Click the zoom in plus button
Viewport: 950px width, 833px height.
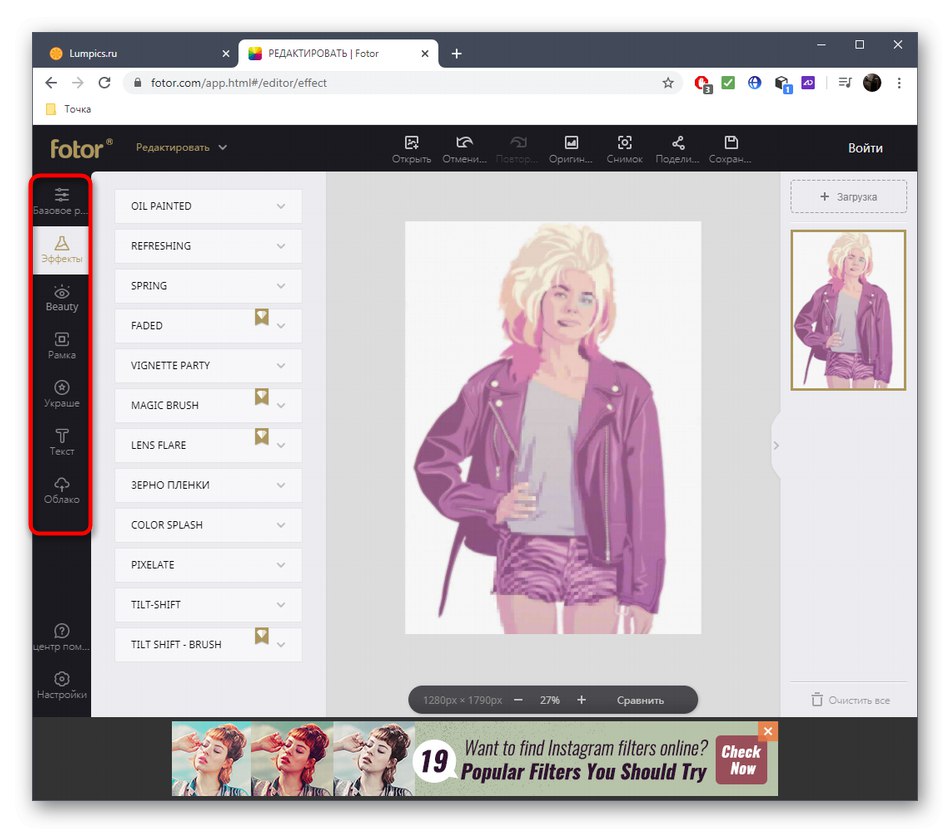click(582, 700)
